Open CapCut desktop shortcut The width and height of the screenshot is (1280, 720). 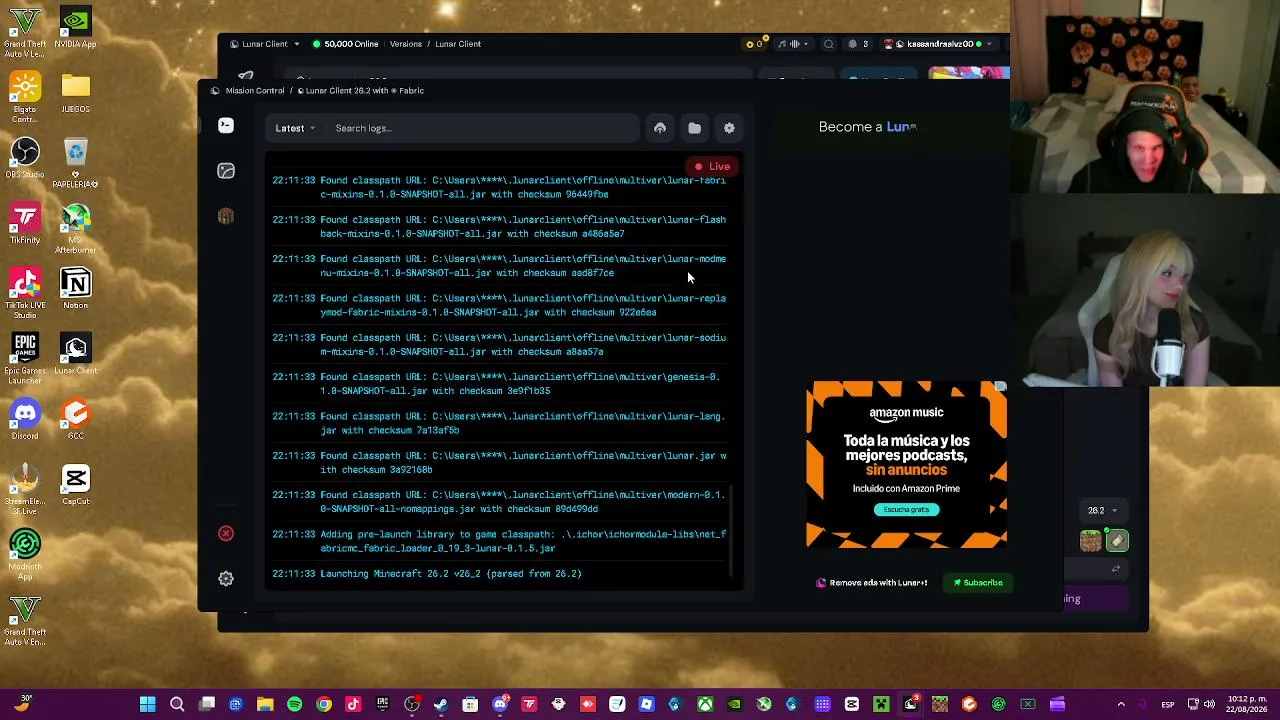(x=76, y=485)
